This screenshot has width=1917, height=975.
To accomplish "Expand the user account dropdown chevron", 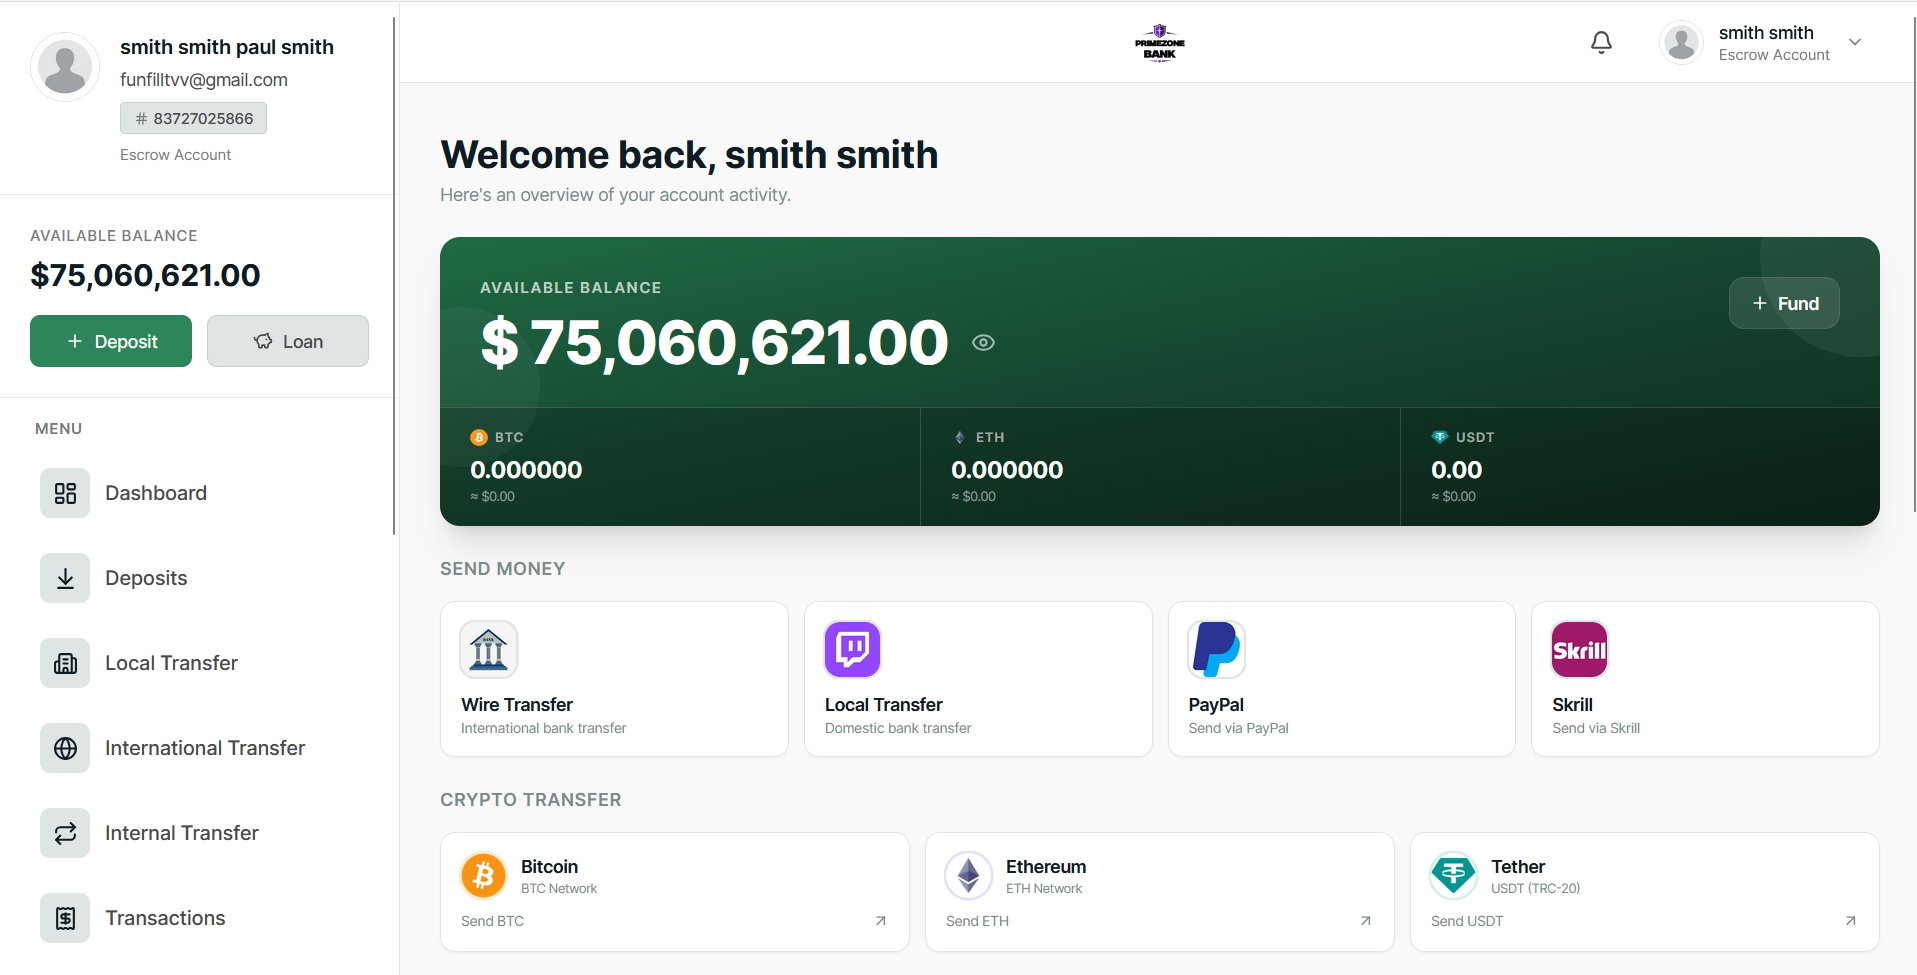I will [x=1855, y=42].
